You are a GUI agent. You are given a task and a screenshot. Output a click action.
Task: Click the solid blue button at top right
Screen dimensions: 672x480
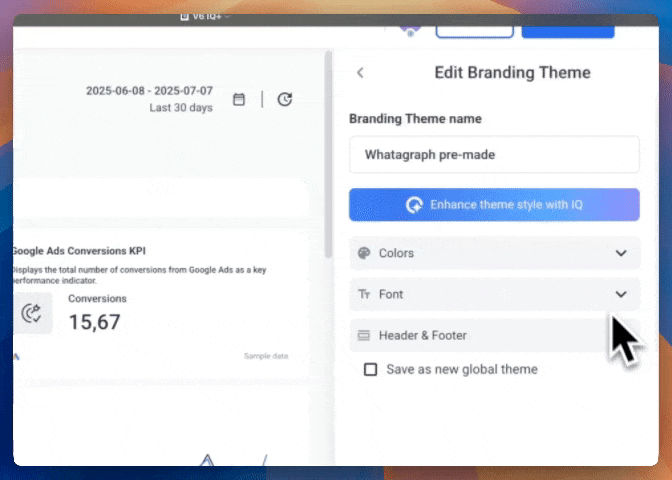568,31
